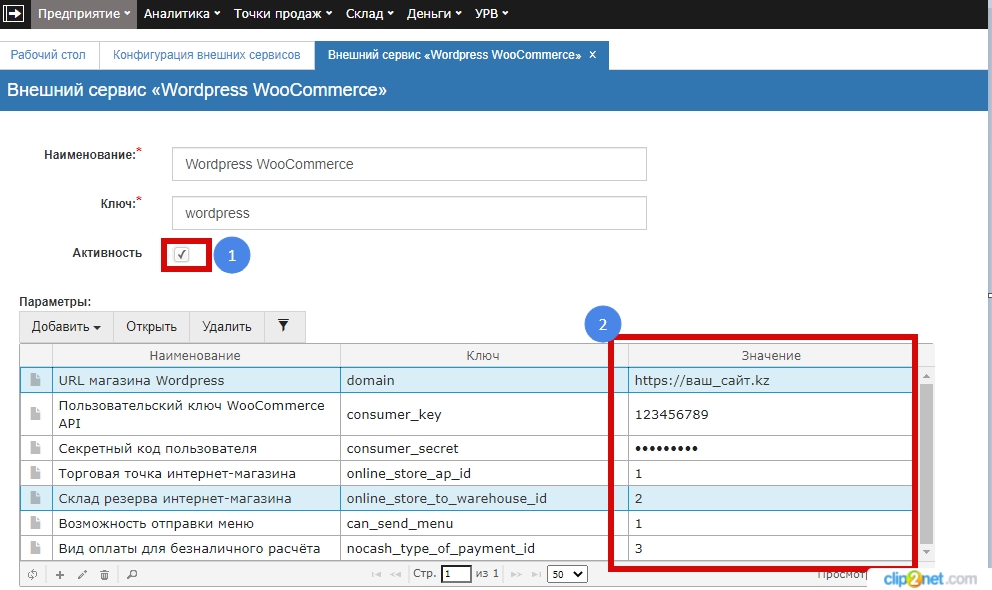The image size is (992, 590).
Task: Go to previous page using pager icon
Action: (396, 574)
